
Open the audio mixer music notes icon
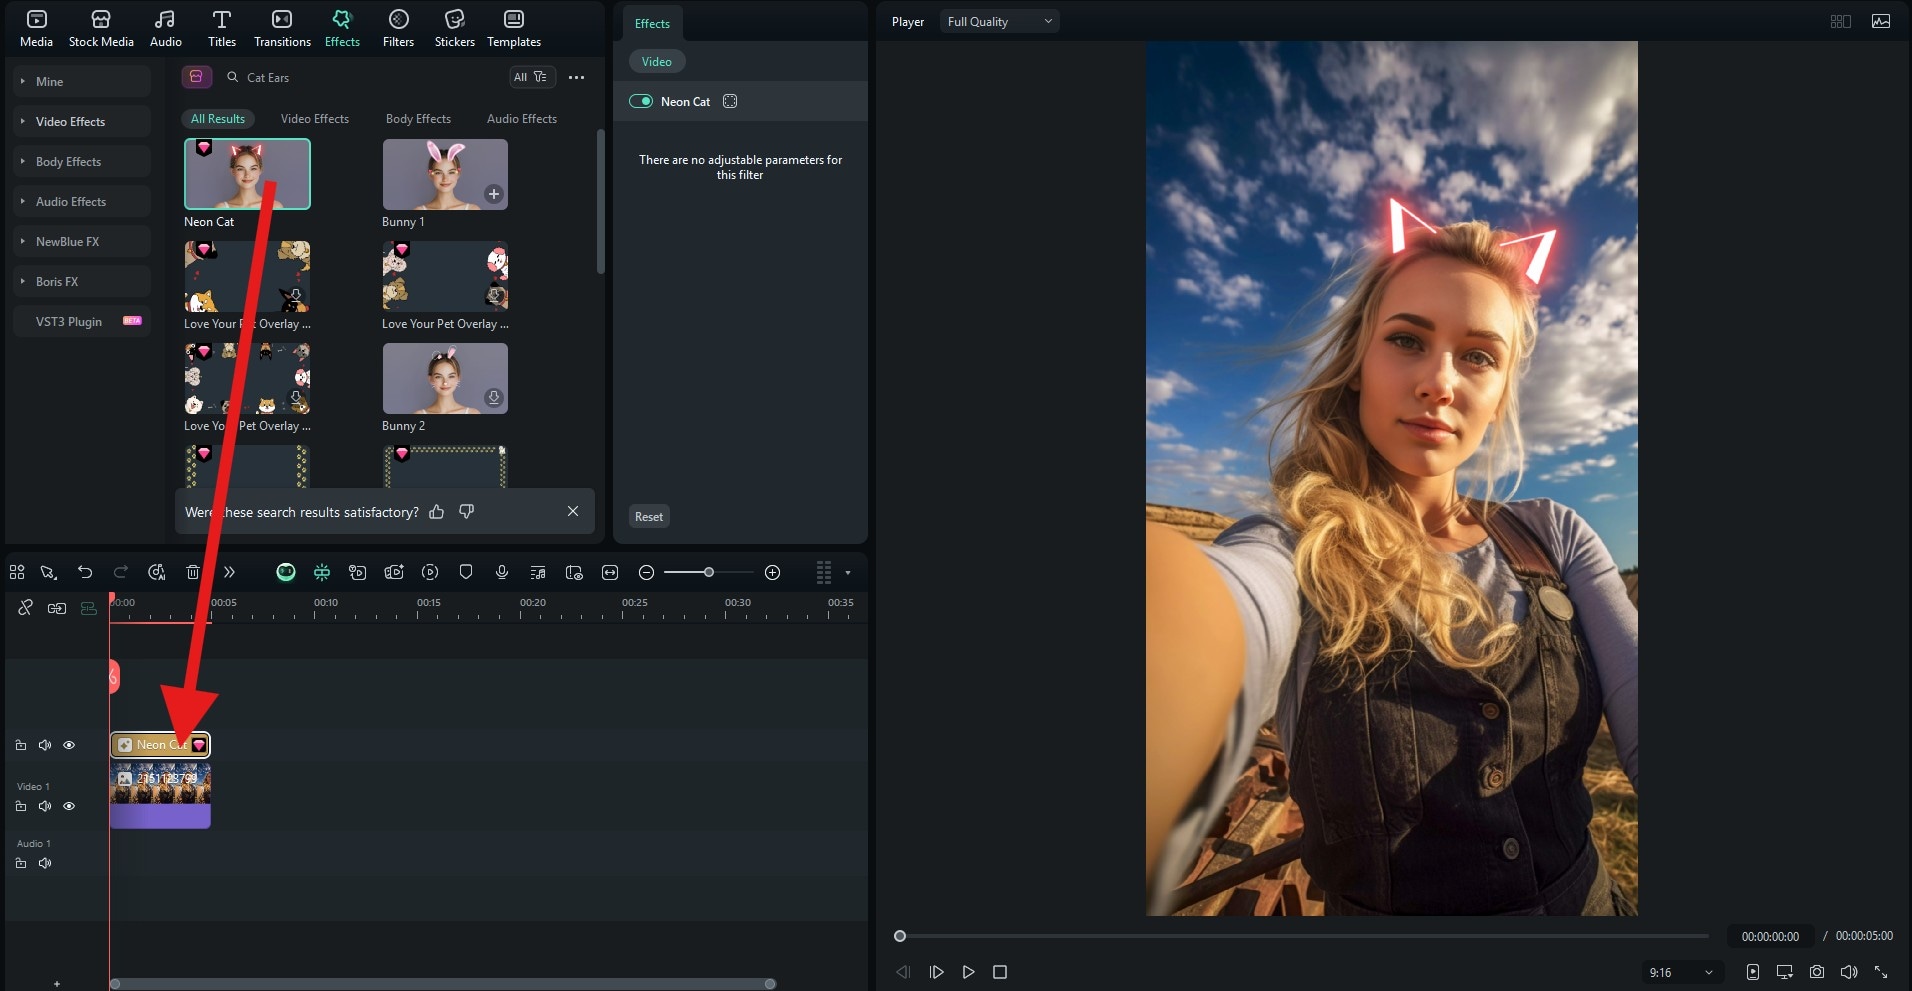pyautogui.click(x=538, y=572)
